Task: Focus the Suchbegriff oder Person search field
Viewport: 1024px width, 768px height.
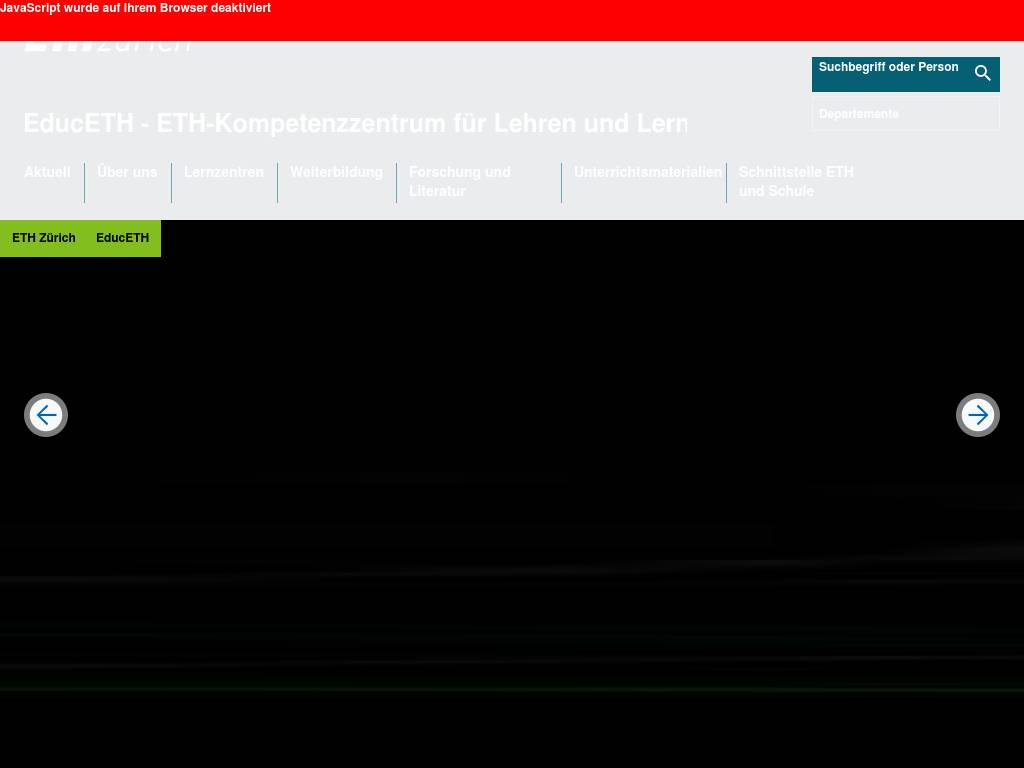Action: click(888, 73)
